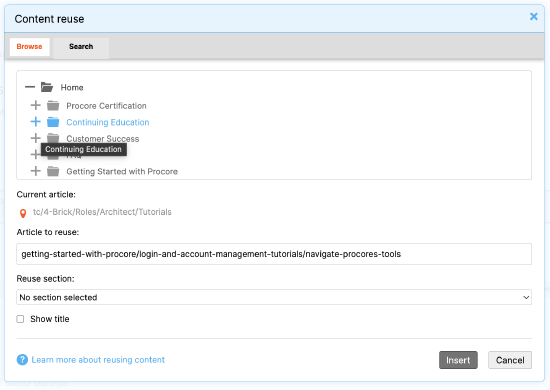
Task: Click the Insert button
Action: coord(458,360)
